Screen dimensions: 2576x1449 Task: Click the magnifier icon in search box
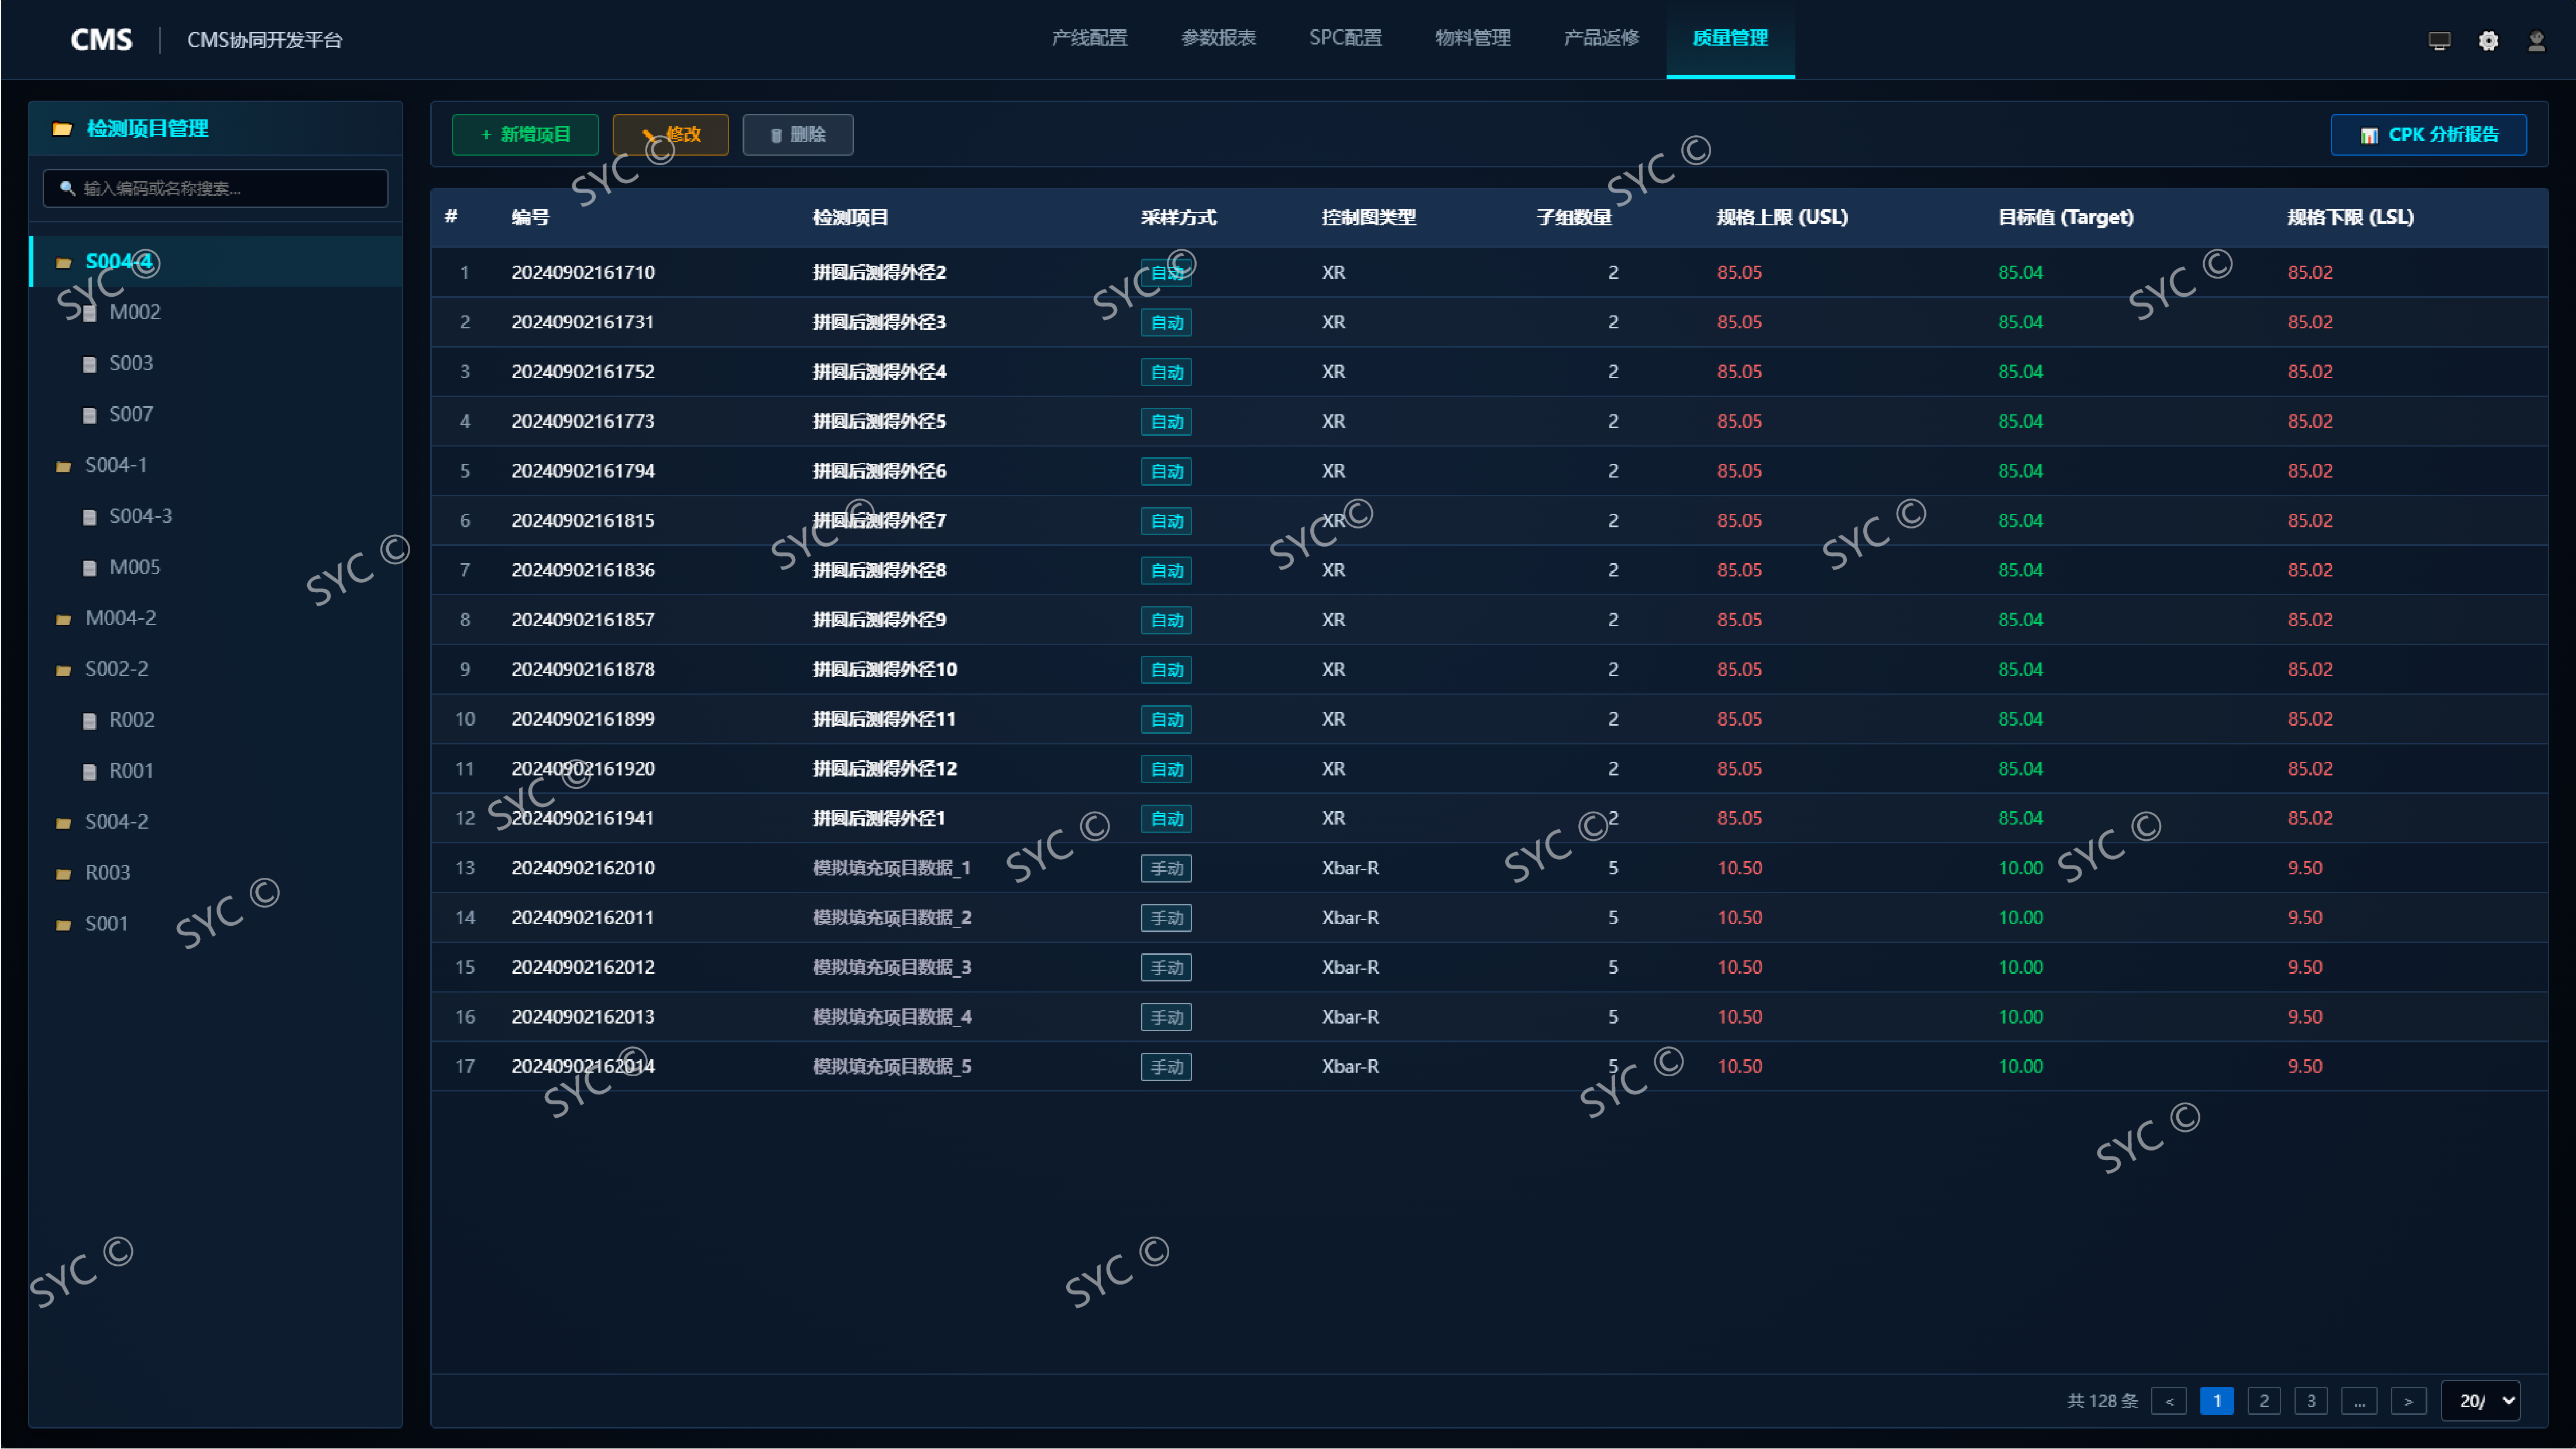coord(67,188)
